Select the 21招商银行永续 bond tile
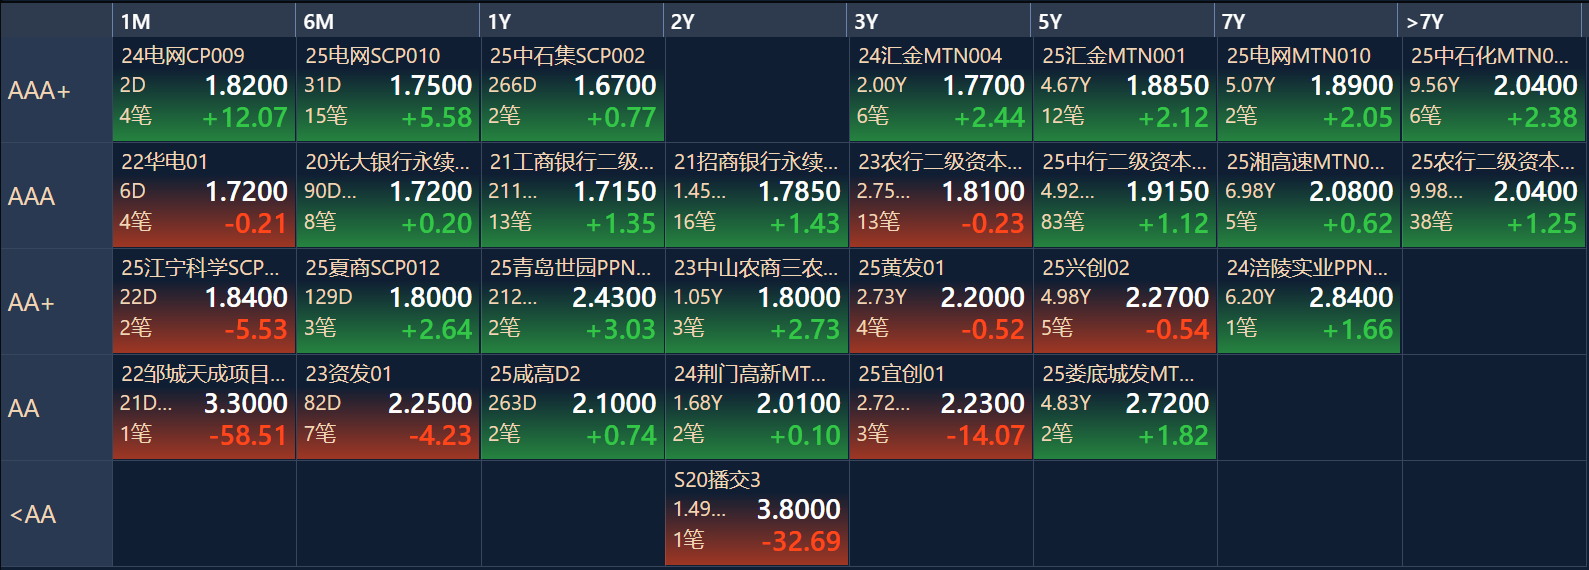Screen dimensions: 1589x570 [756, 195]
